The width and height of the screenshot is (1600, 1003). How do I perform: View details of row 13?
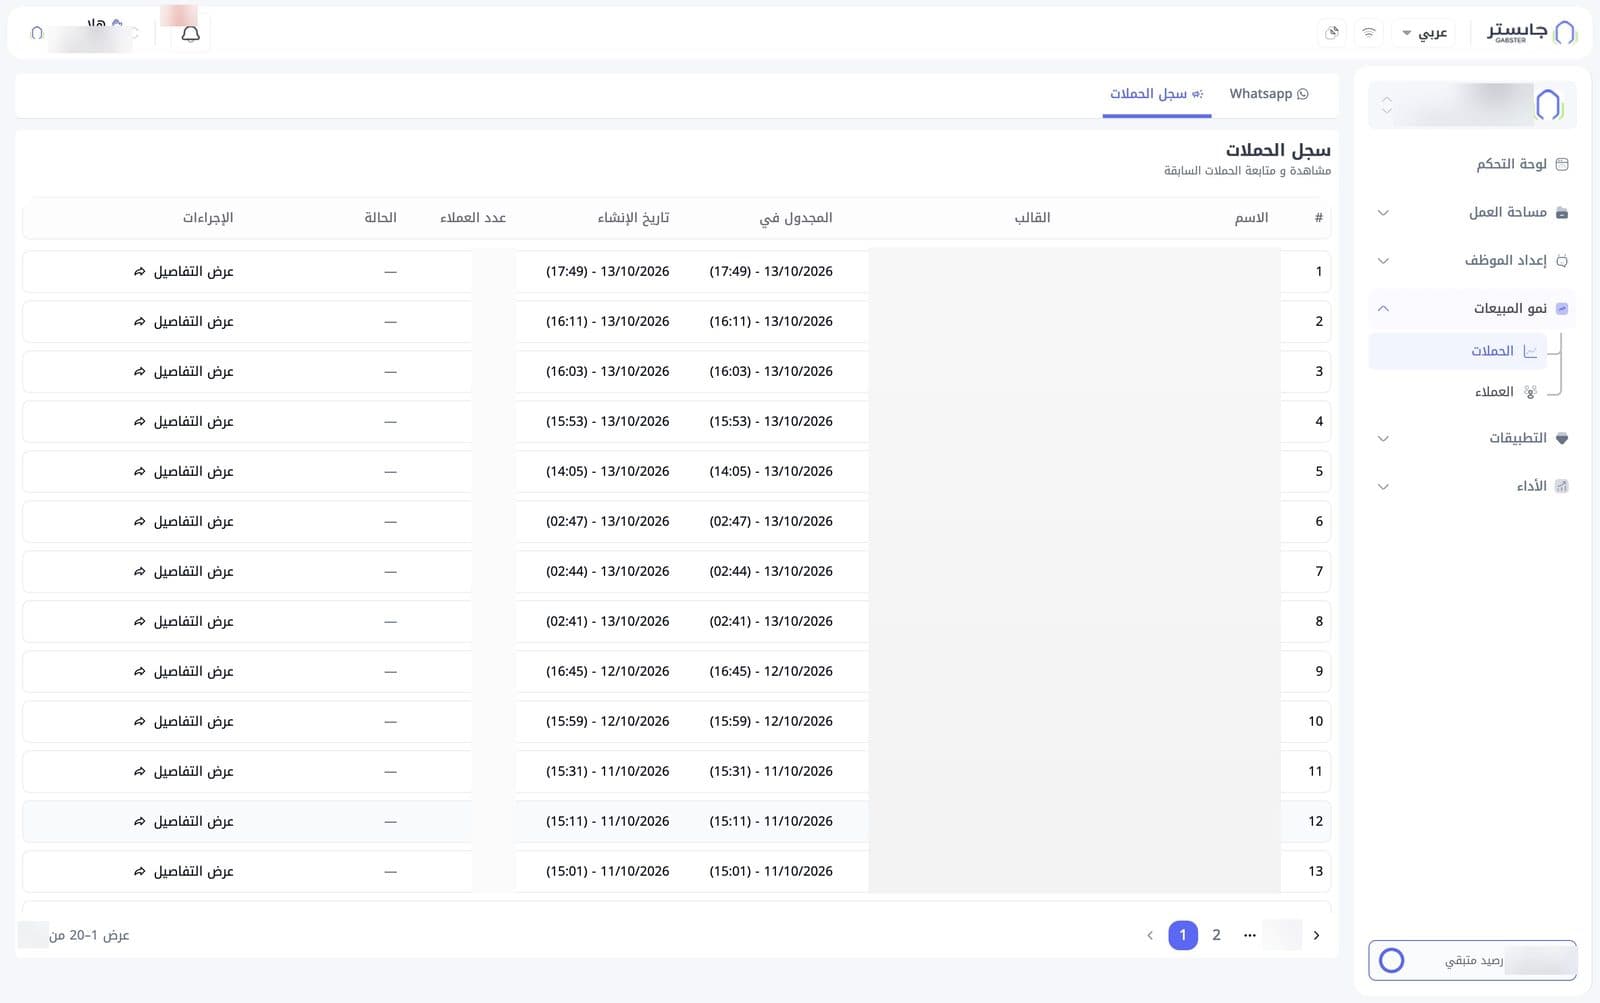click(184, 871)
